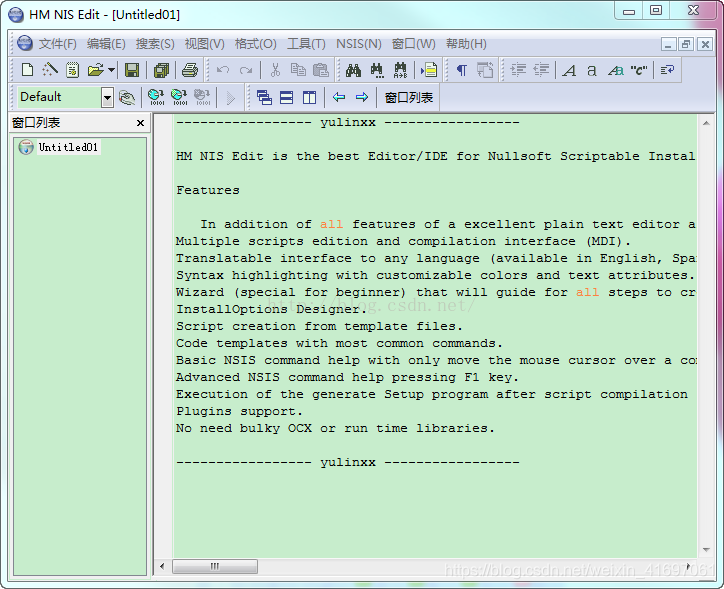Toggle case of selection icon
The image size is (724, 589).
(x=615, y=70)
